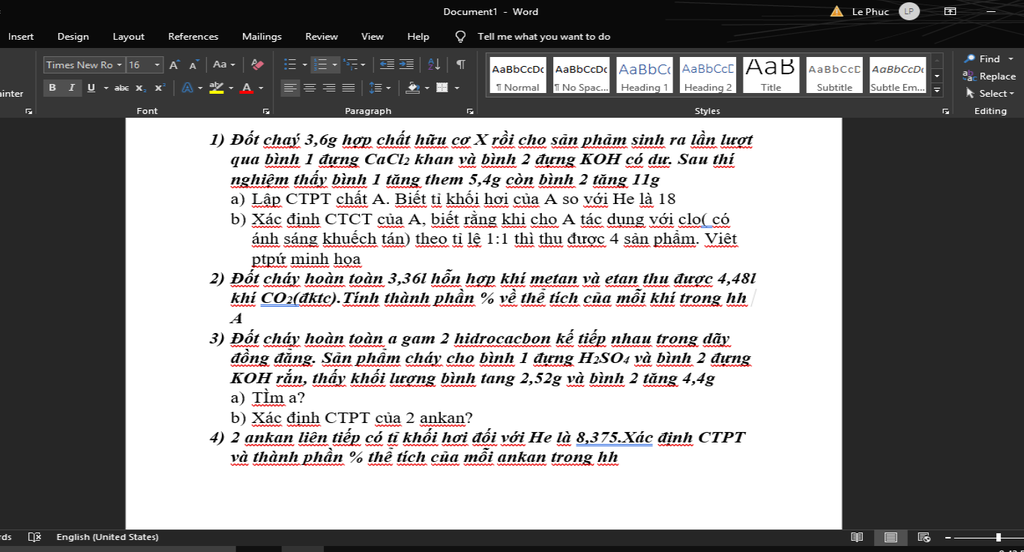Apply superscript formatting
Screen dimensions: 1024x552
pyautogui.click(x=159, y=88)
